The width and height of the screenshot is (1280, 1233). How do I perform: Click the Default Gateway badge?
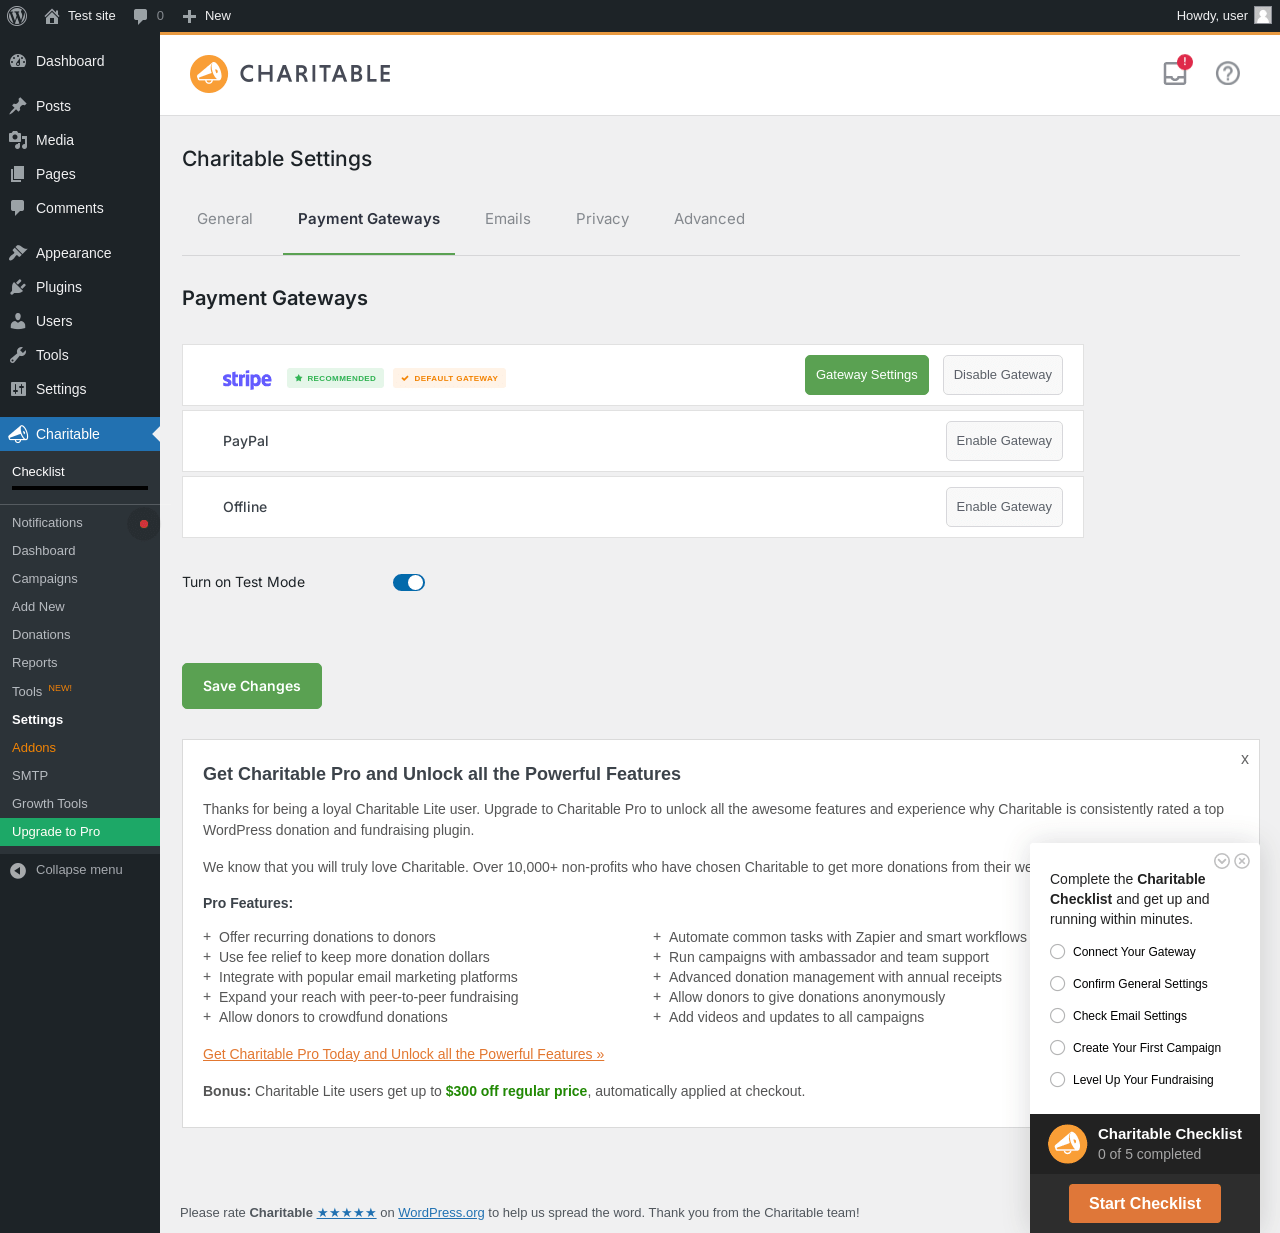coord(449,378)
